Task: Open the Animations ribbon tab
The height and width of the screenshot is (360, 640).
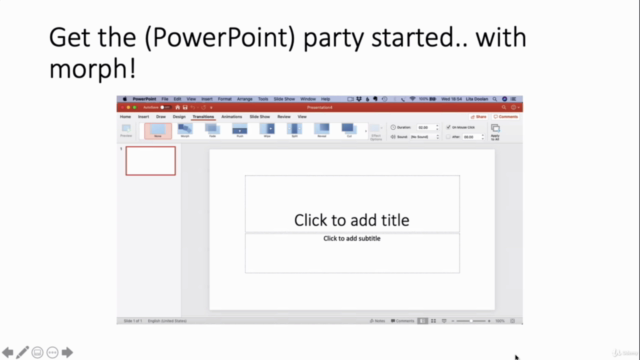Action: 231,117
